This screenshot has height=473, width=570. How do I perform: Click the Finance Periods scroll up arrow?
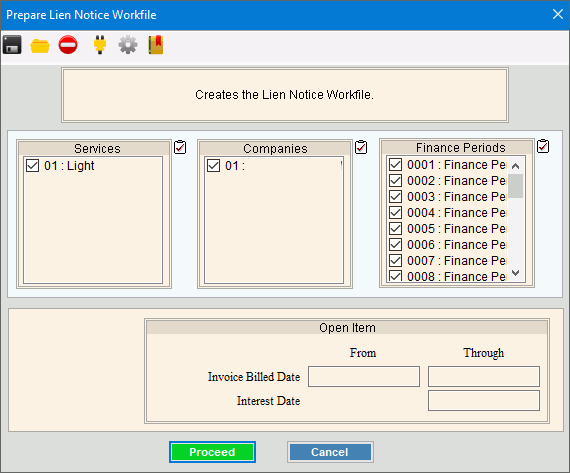[x=515, y=166]
